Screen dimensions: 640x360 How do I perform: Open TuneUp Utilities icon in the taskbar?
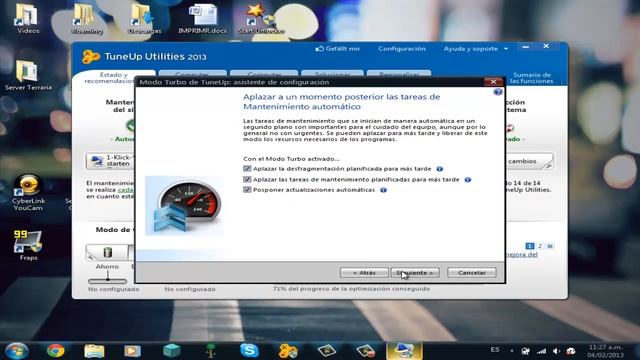288,351
